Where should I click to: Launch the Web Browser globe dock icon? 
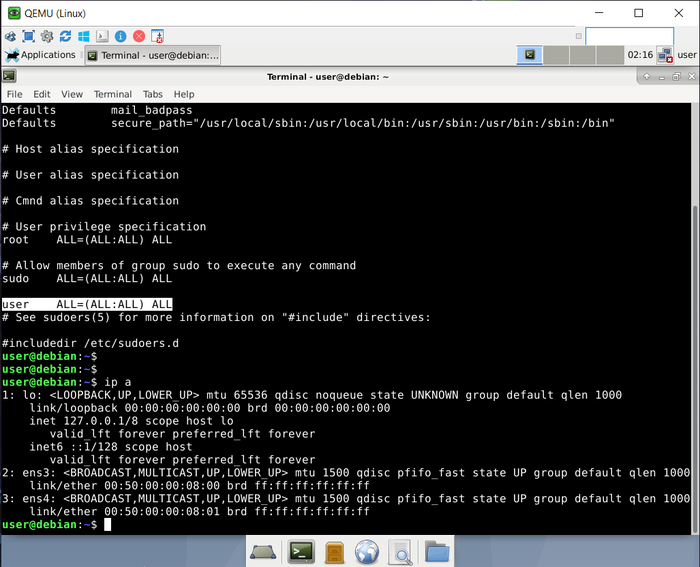click(367, 552)
